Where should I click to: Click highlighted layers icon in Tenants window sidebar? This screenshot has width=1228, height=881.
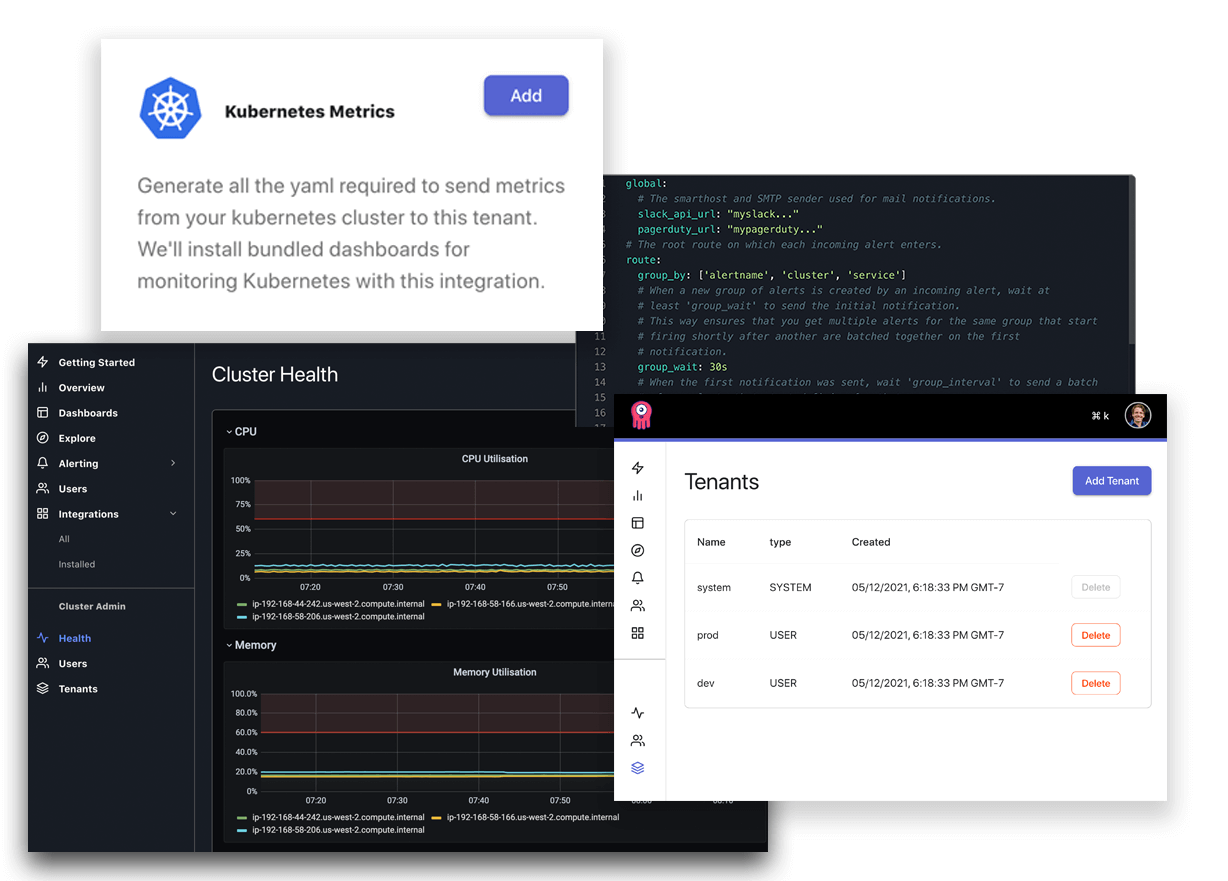[638, 768]
